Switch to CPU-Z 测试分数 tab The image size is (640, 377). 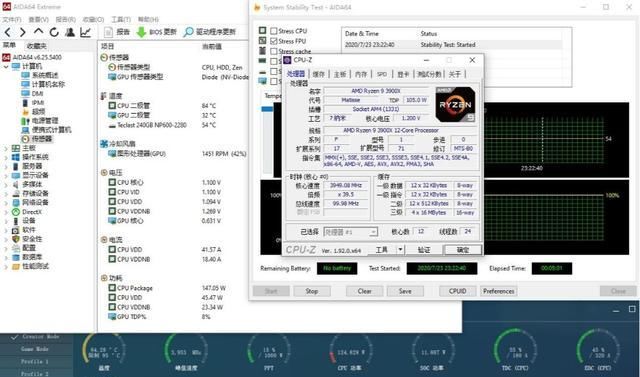coord(429,74)
